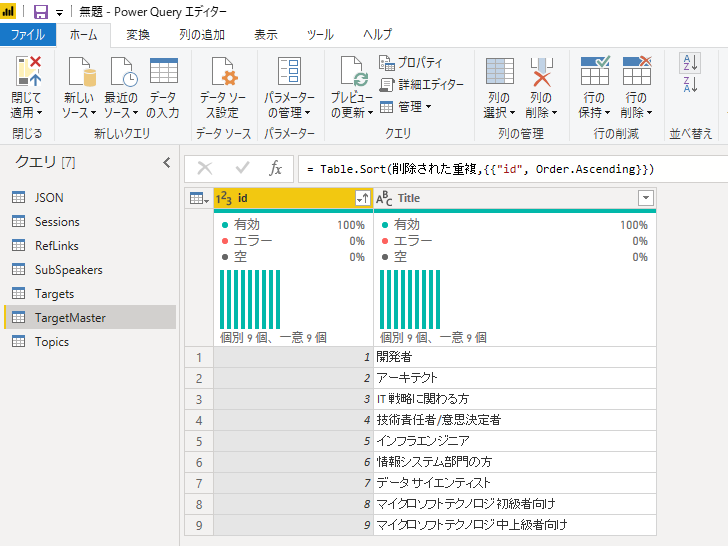The height and width of the screenshot is (546, 728).
Task: Click the Title column ABC type icon
Action: (384, 198)
